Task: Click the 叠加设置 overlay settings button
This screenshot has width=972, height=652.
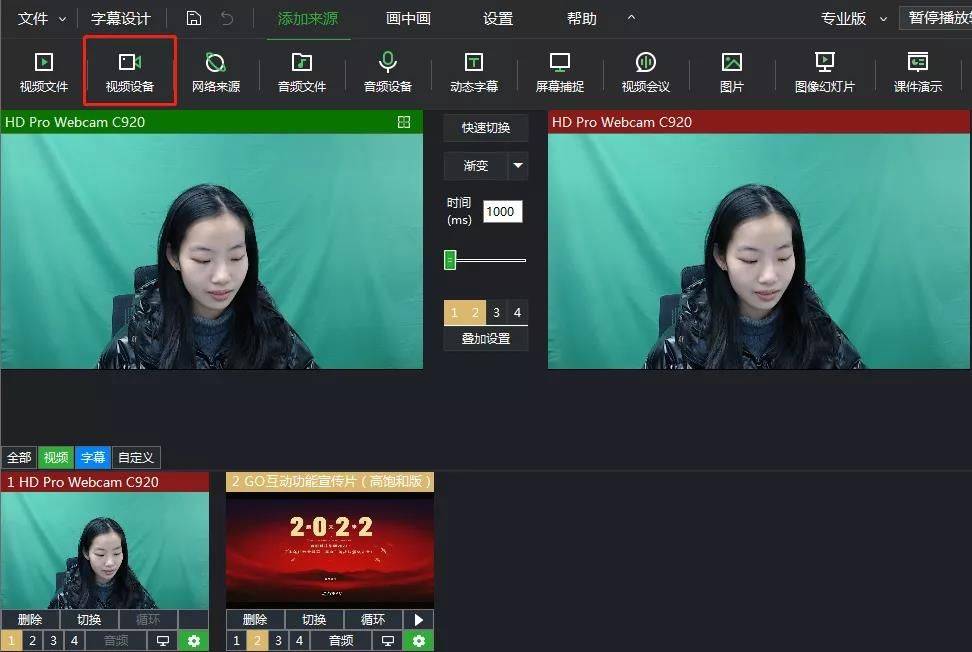Action: pyautogui.click(x=486, y=339)
